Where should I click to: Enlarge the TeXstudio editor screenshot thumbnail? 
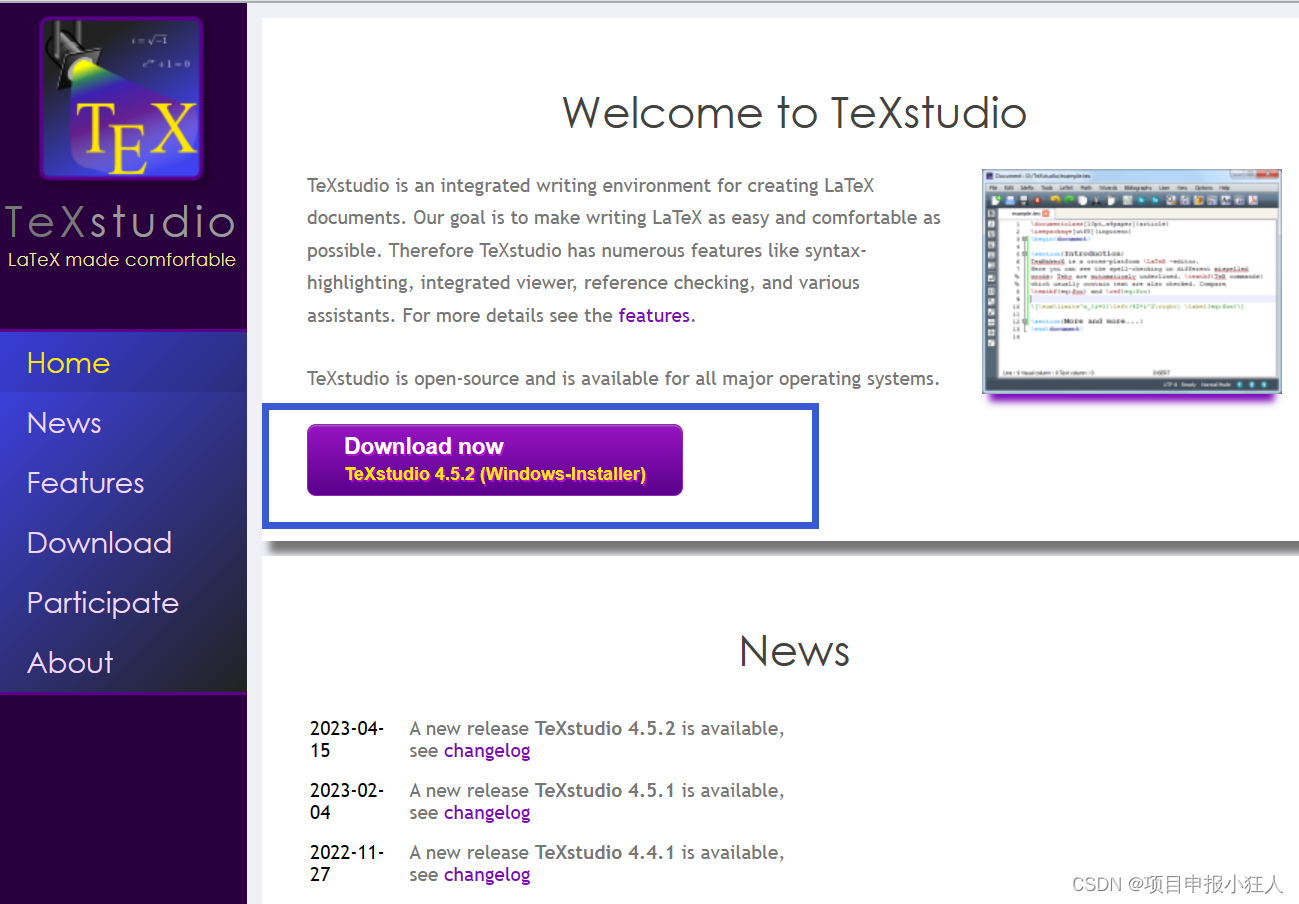[x=1131, y=281]
